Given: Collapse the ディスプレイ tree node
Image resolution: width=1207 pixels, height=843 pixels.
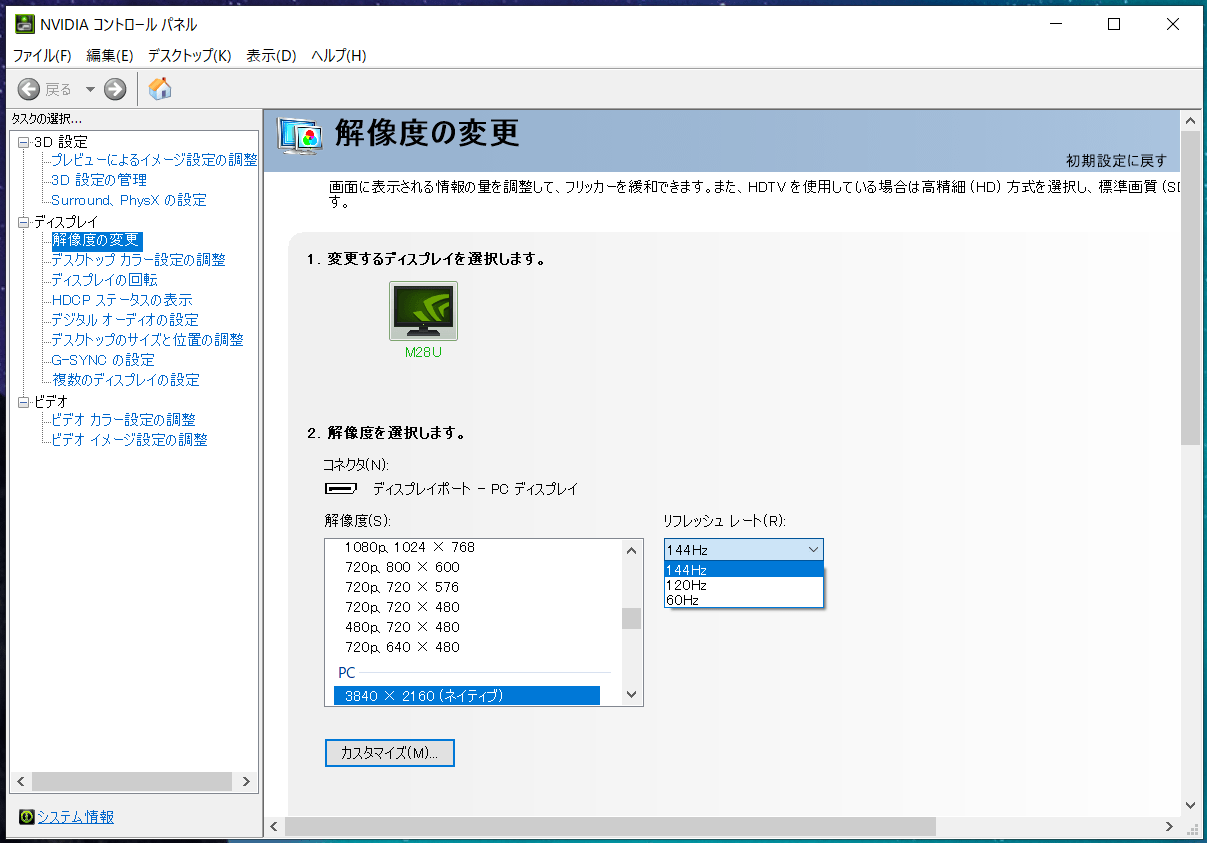Looking at the screenshot, I should 24,222.
